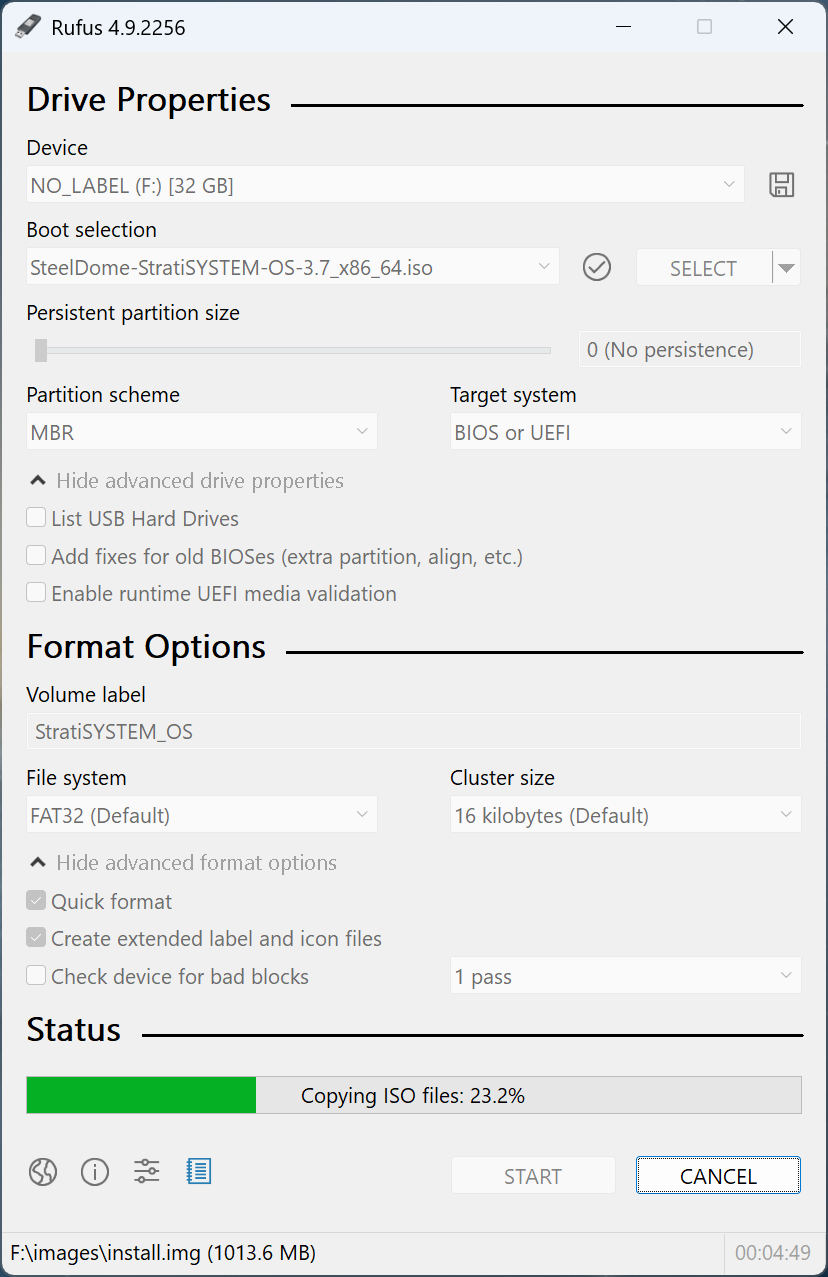Open the language globe icon
The height and width of the screenshot is (1277, 828).
tap(43, 1172)
